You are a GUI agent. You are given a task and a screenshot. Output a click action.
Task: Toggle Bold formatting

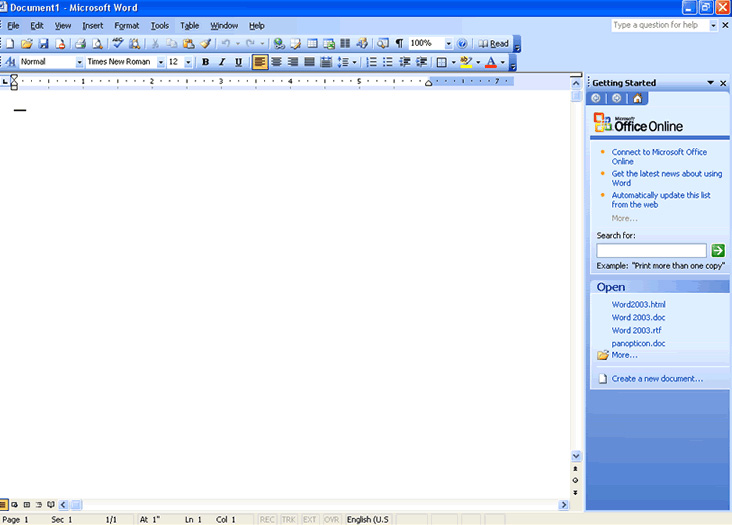click(205, 62)
